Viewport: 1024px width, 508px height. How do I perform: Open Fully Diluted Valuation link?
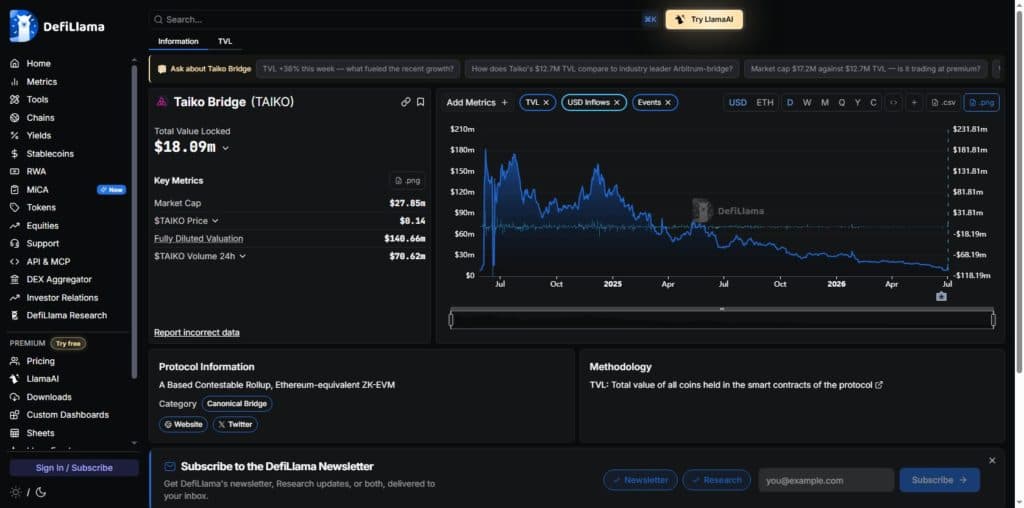click(x=199, y=238)
